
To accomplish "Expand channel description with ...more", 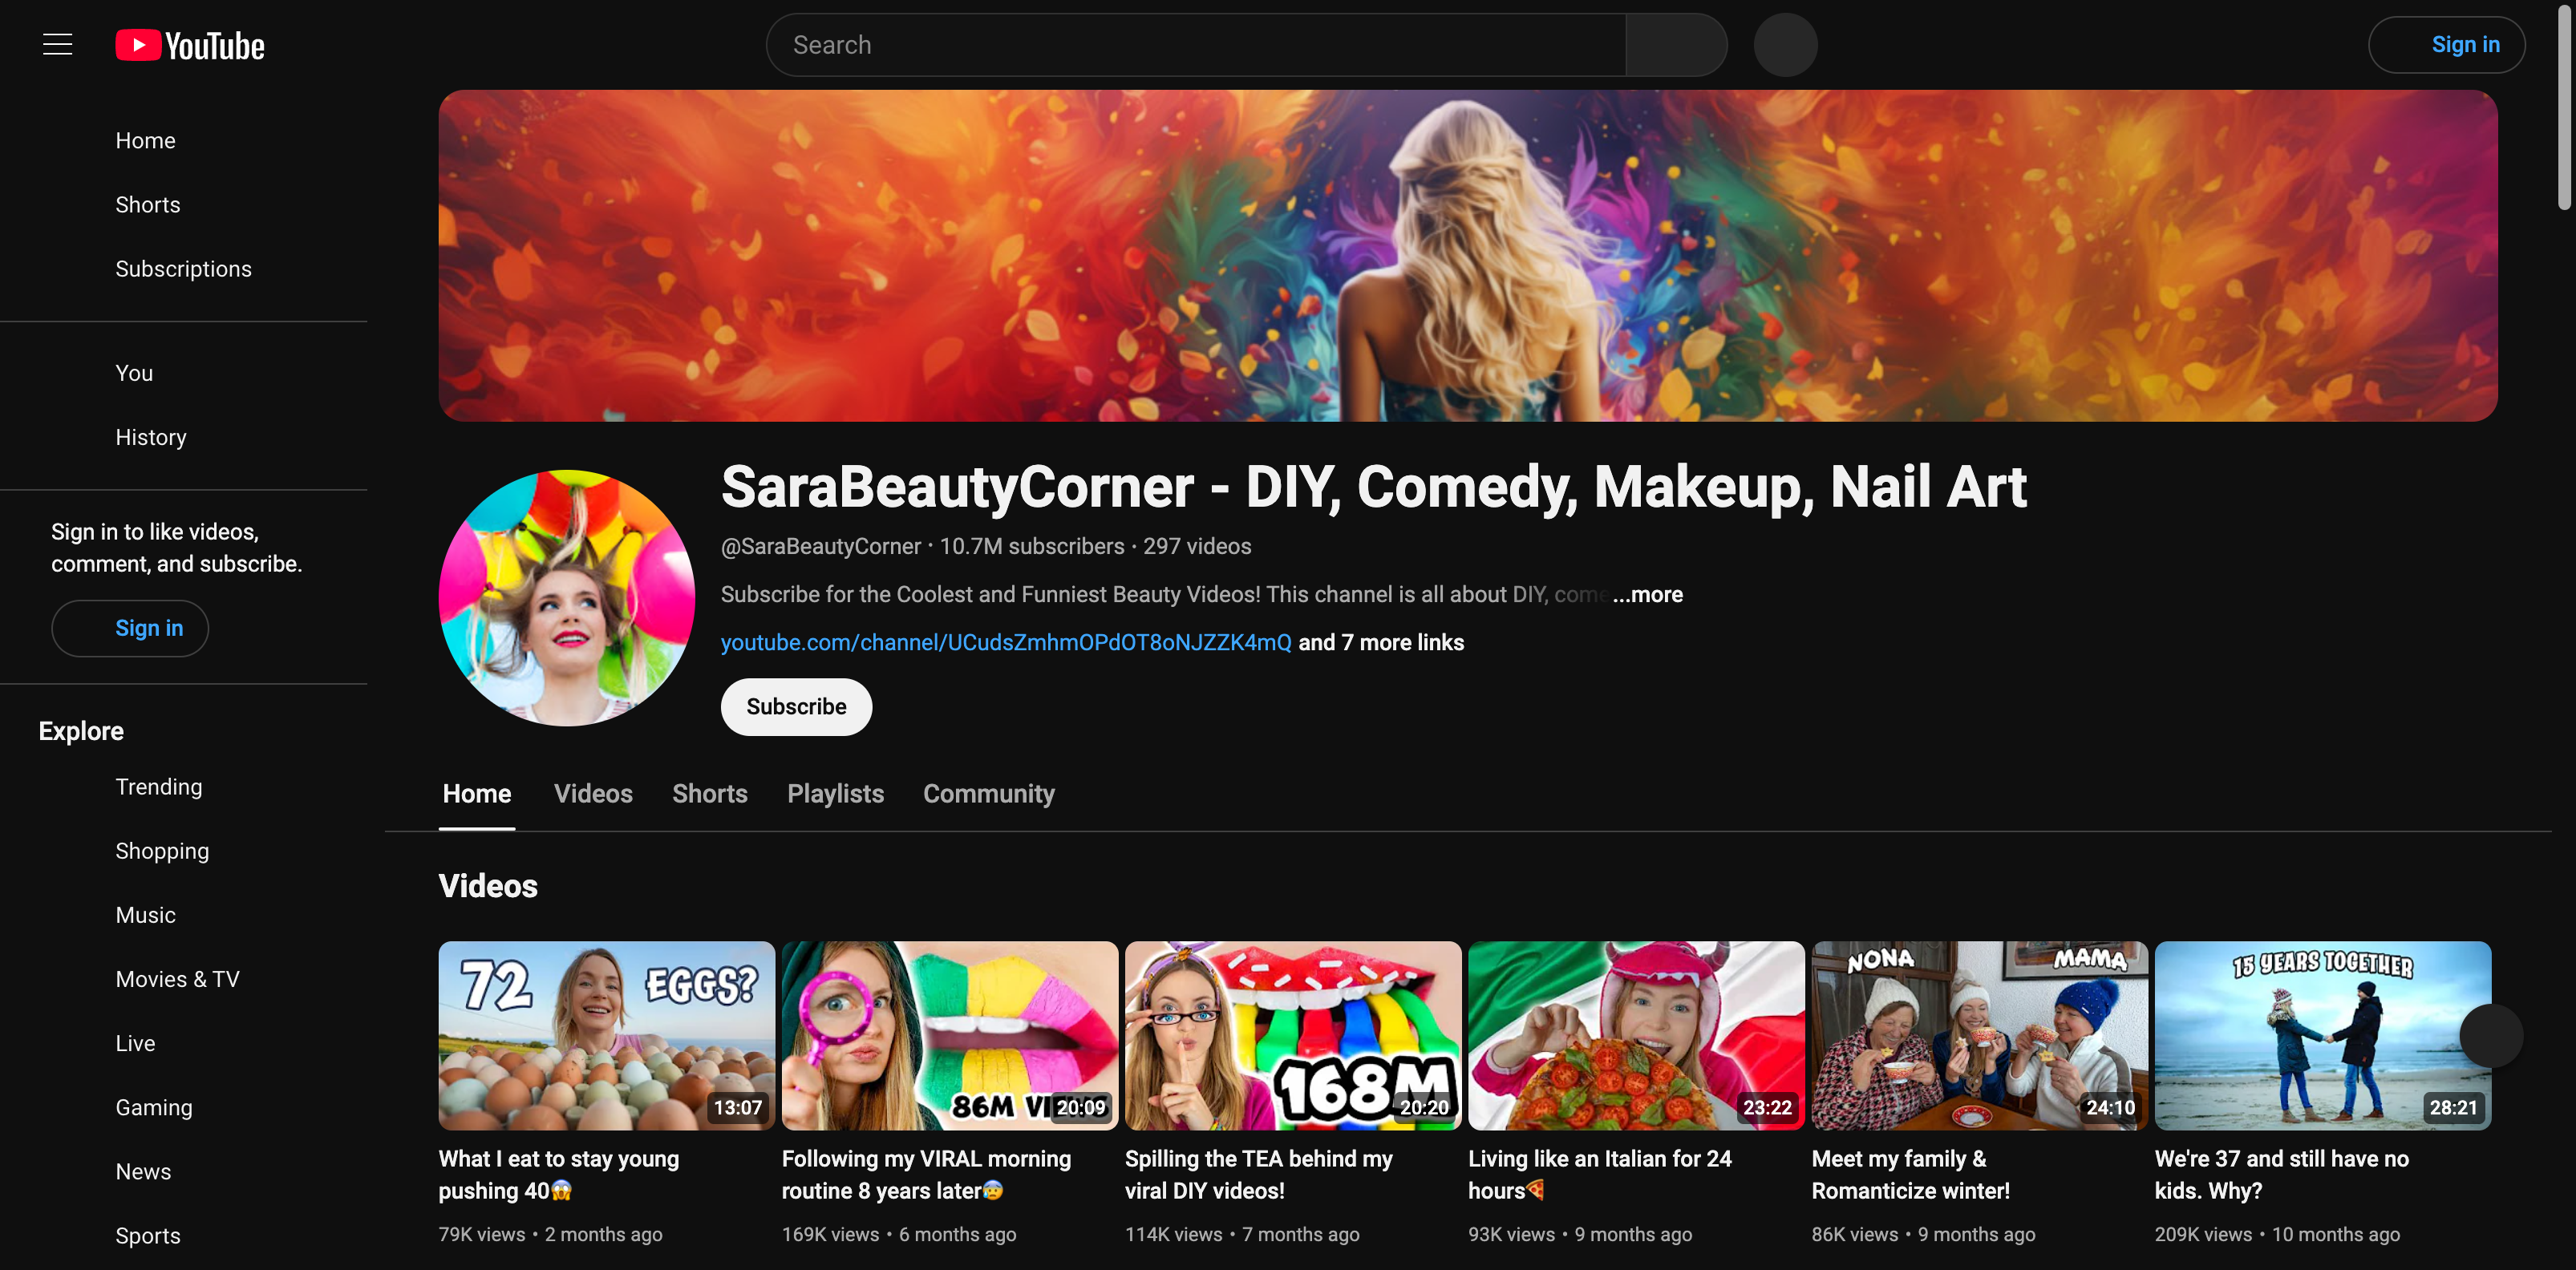I will [1648, 594].
